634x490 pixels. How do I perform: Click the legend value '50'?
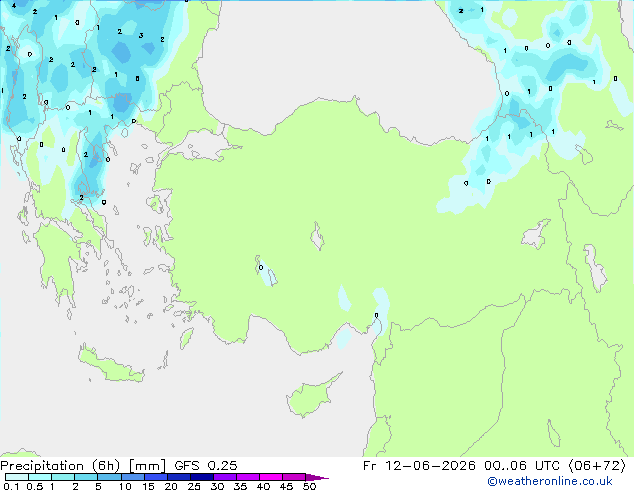point(309,486)
